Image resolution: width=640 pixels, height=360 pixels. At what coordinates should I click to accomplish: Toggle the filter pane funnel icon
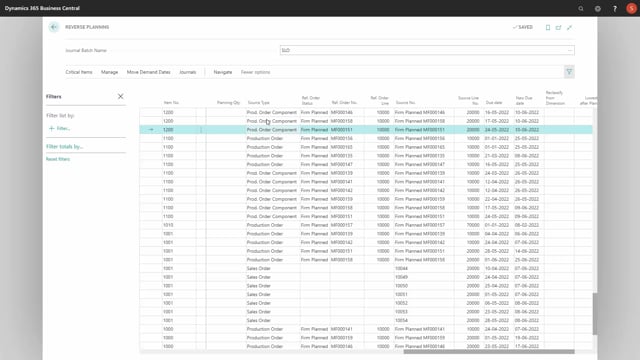569,72
